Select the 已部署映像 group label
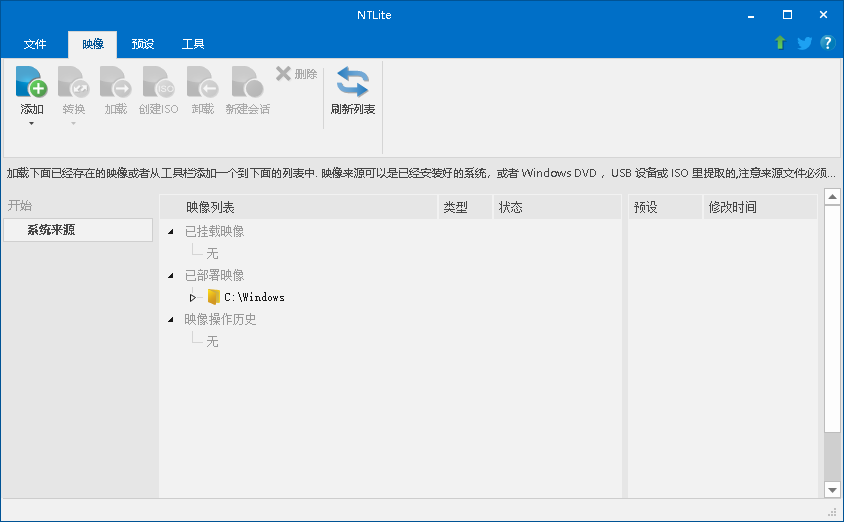This screenshot has width=844, height=522. 214,276
